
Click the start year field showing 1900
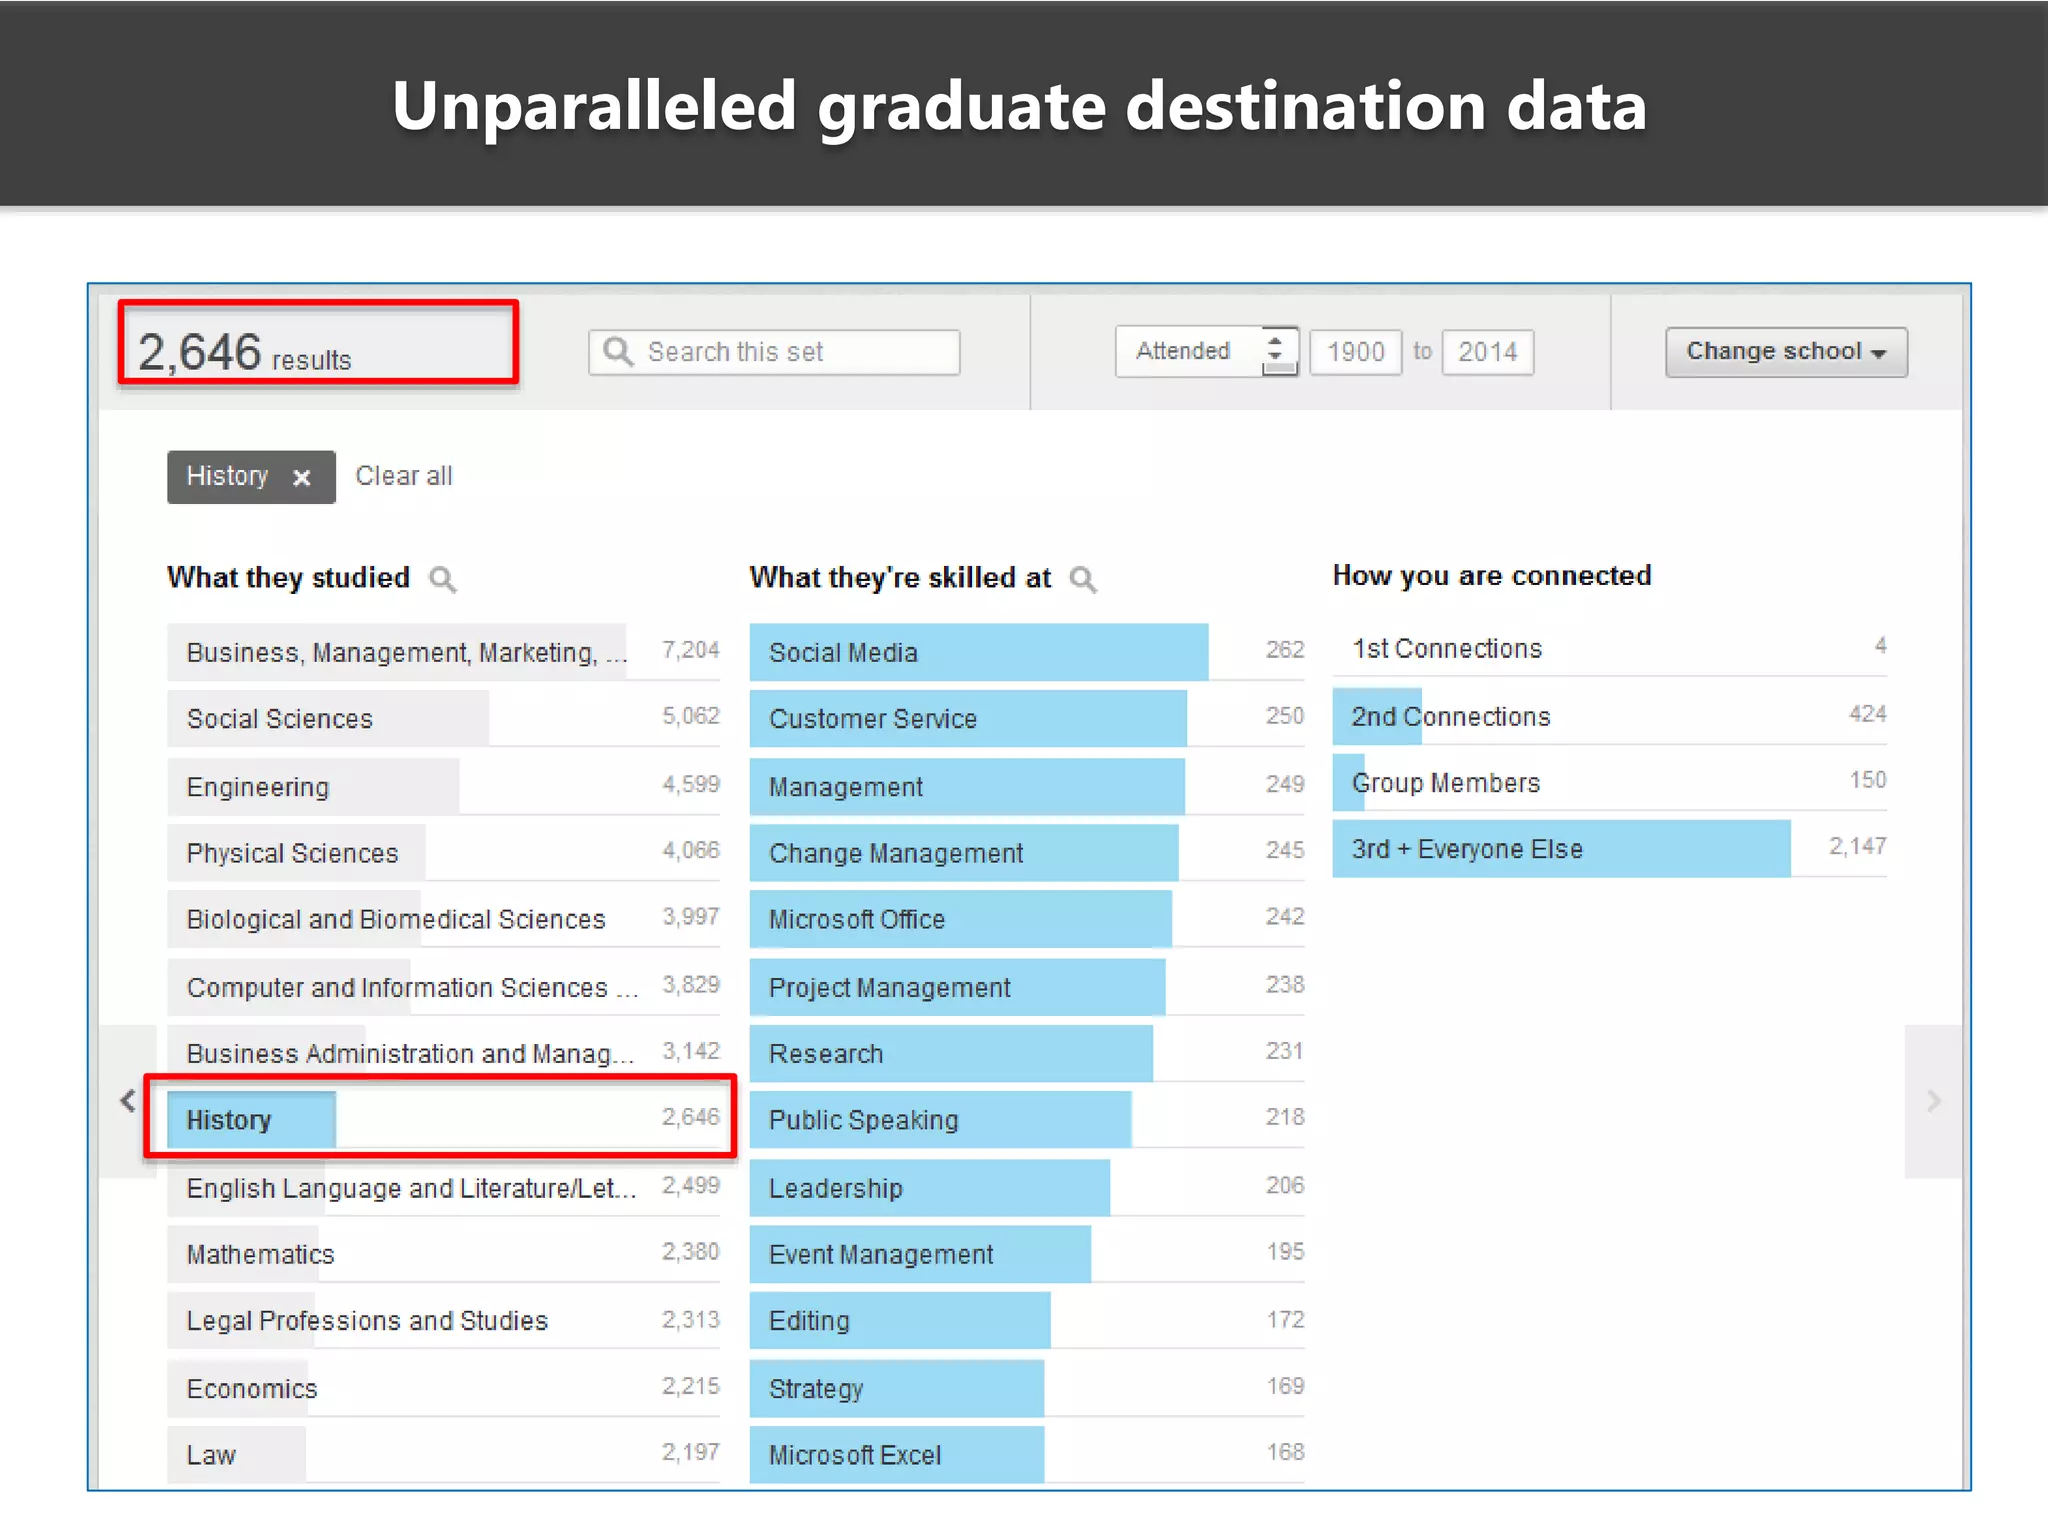point(1355,352)
